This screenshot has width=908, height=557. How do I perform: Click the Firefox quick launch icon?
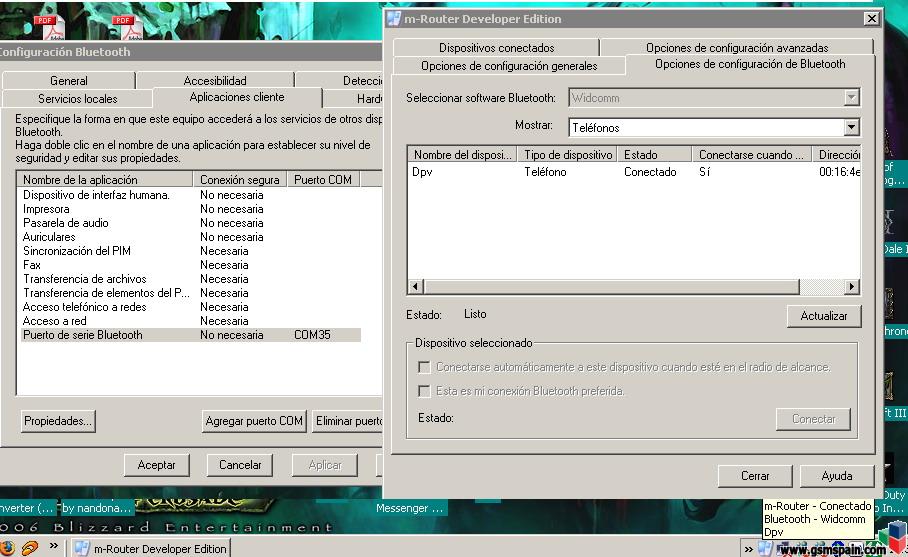click(x=8, y=548)
